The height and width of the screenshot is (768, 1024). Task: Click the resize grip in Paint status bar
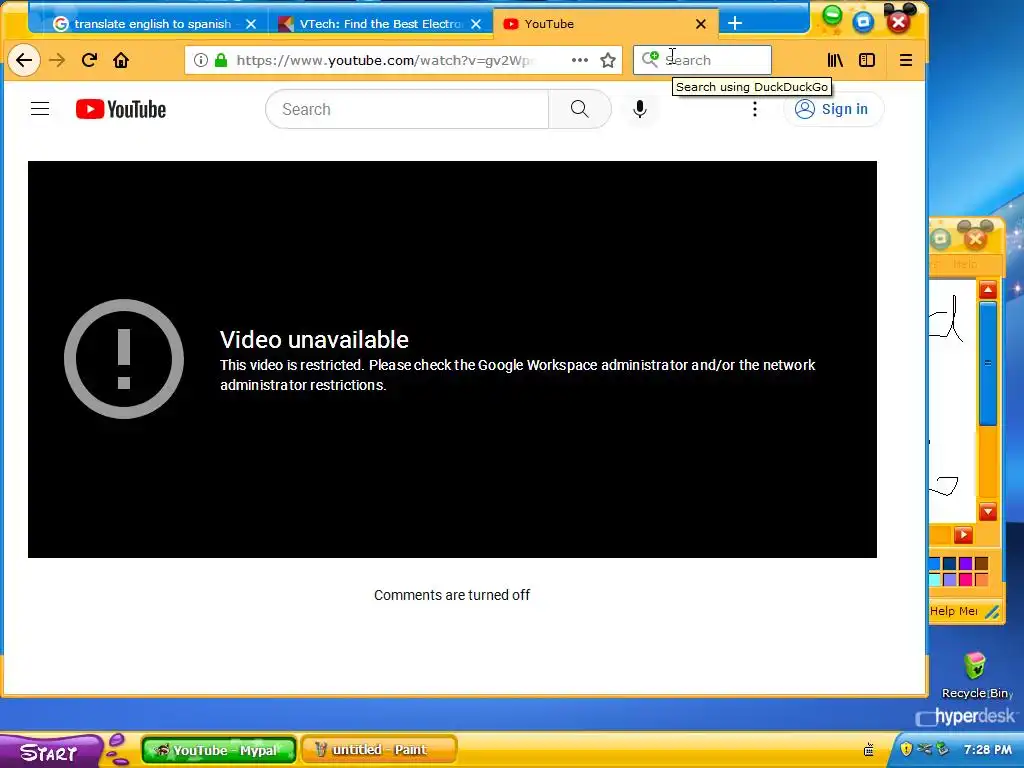[x=992, y=612]
